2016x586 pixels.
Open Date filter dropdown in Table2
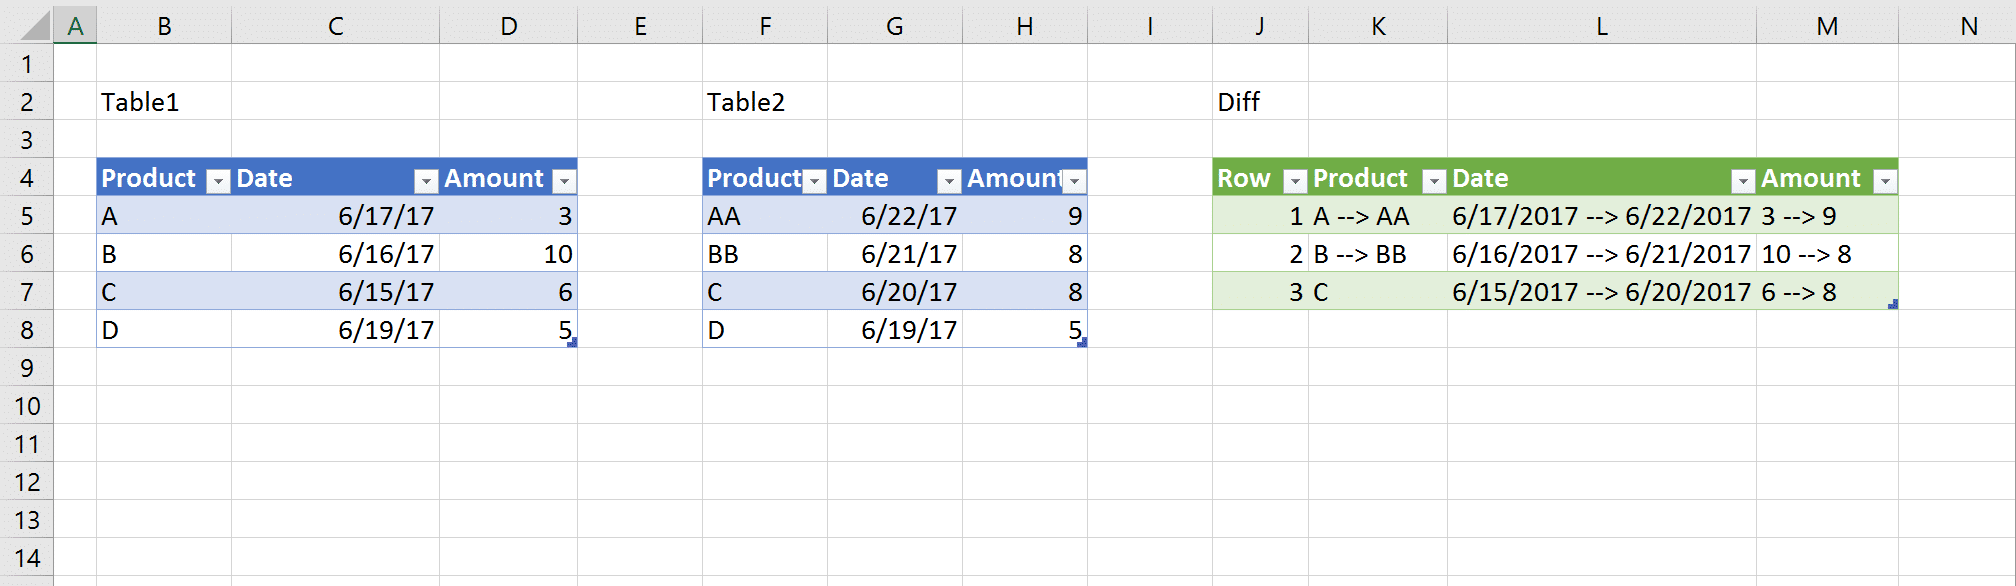coord(949,181)
